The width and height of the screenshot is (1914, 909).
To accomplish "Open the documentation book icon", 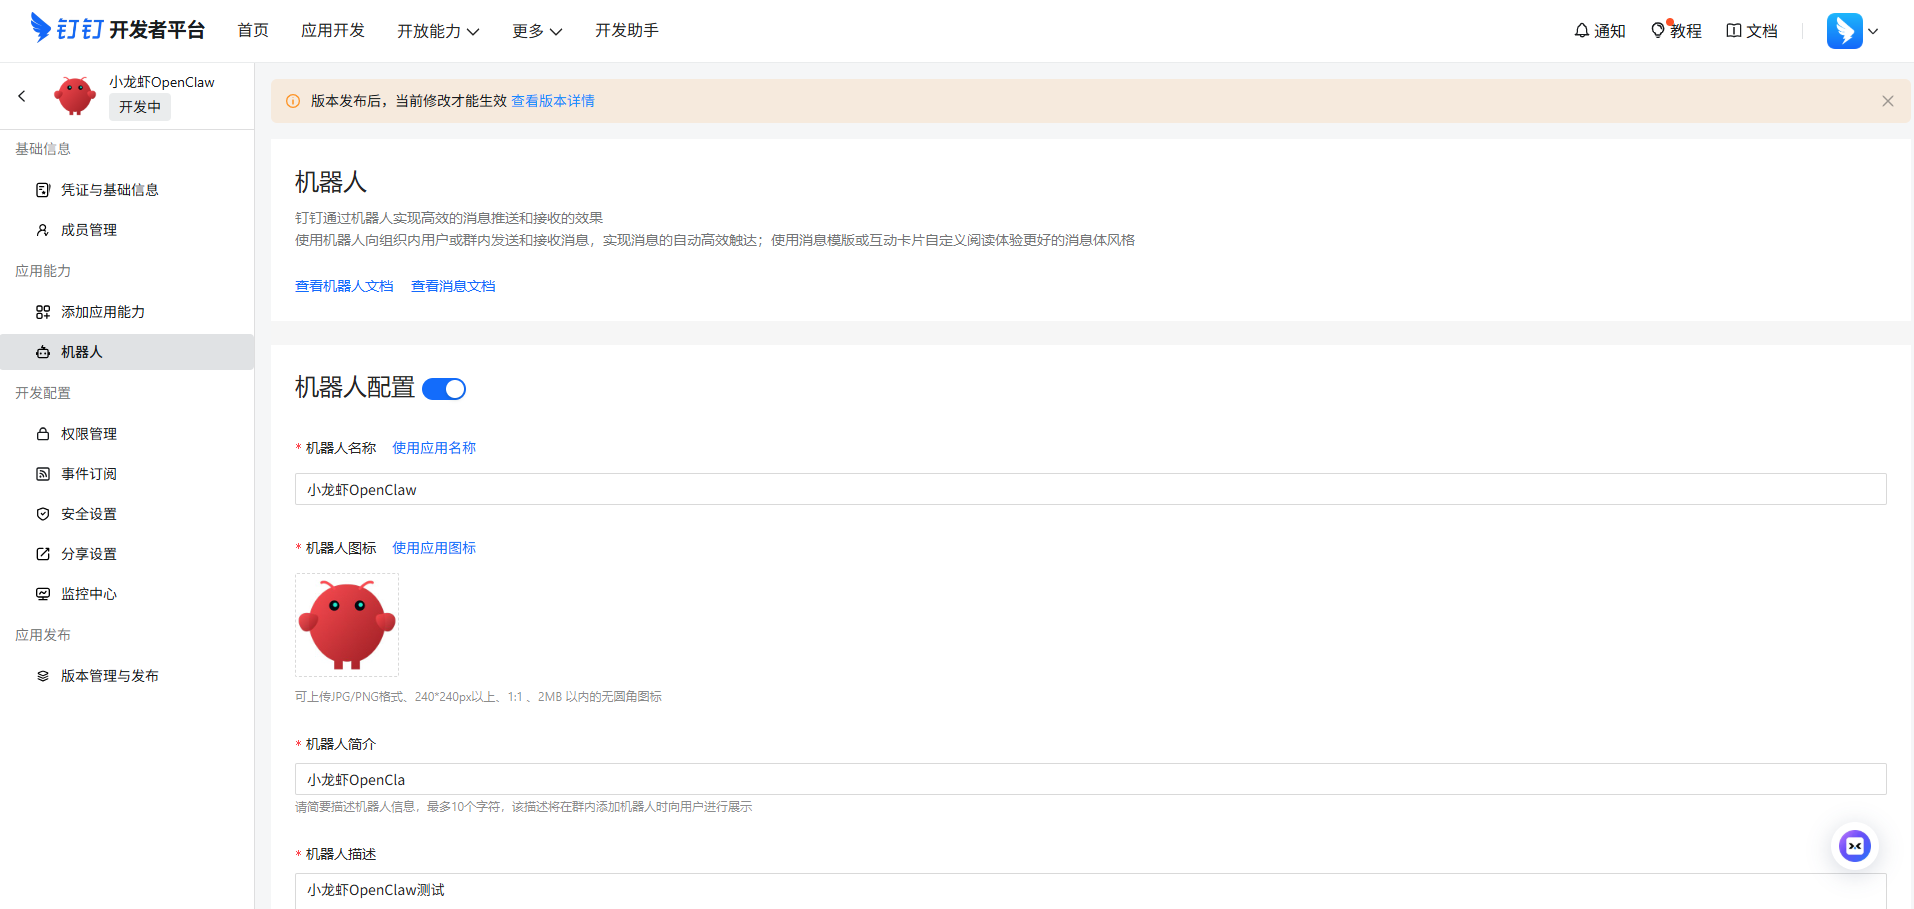I will 1734,31.
